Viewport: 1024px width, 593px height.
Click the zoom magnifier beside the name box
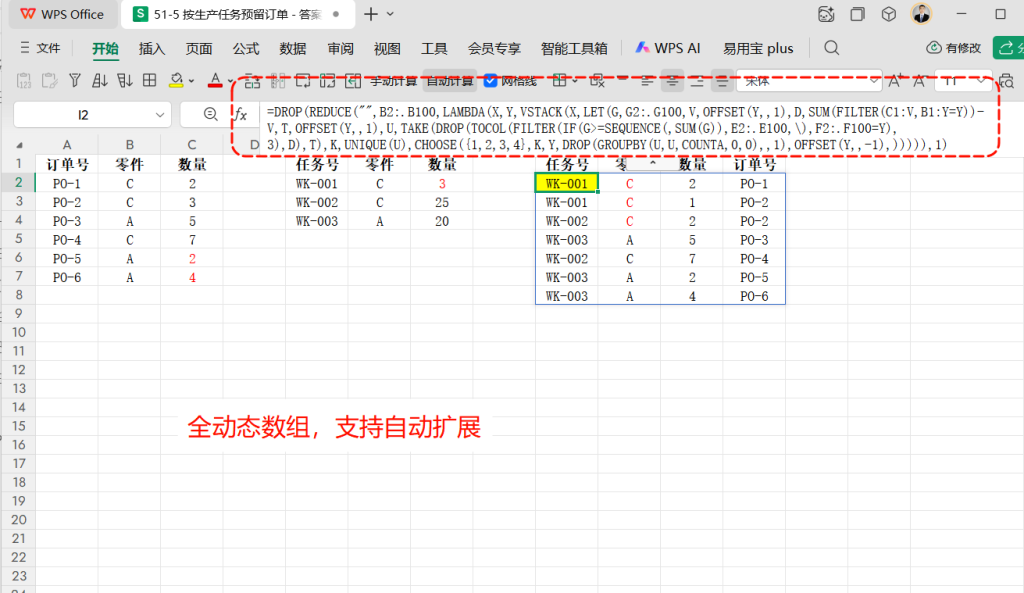[210, 114]
